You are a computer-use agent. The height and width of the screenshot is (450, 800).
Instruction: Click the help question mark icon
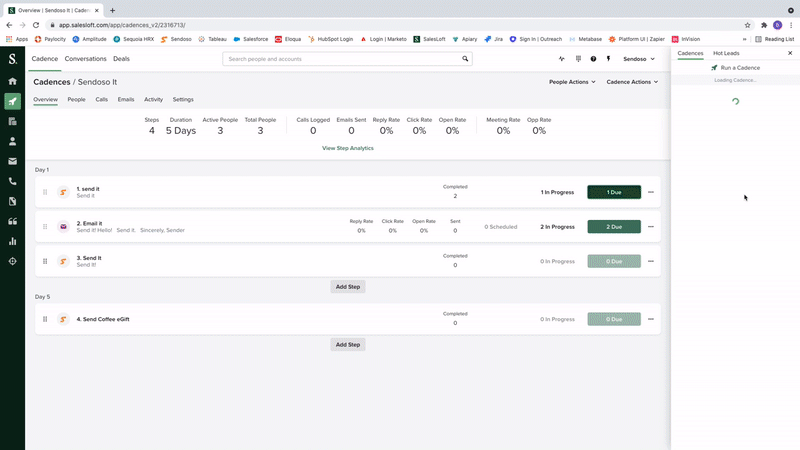[593, 59]
